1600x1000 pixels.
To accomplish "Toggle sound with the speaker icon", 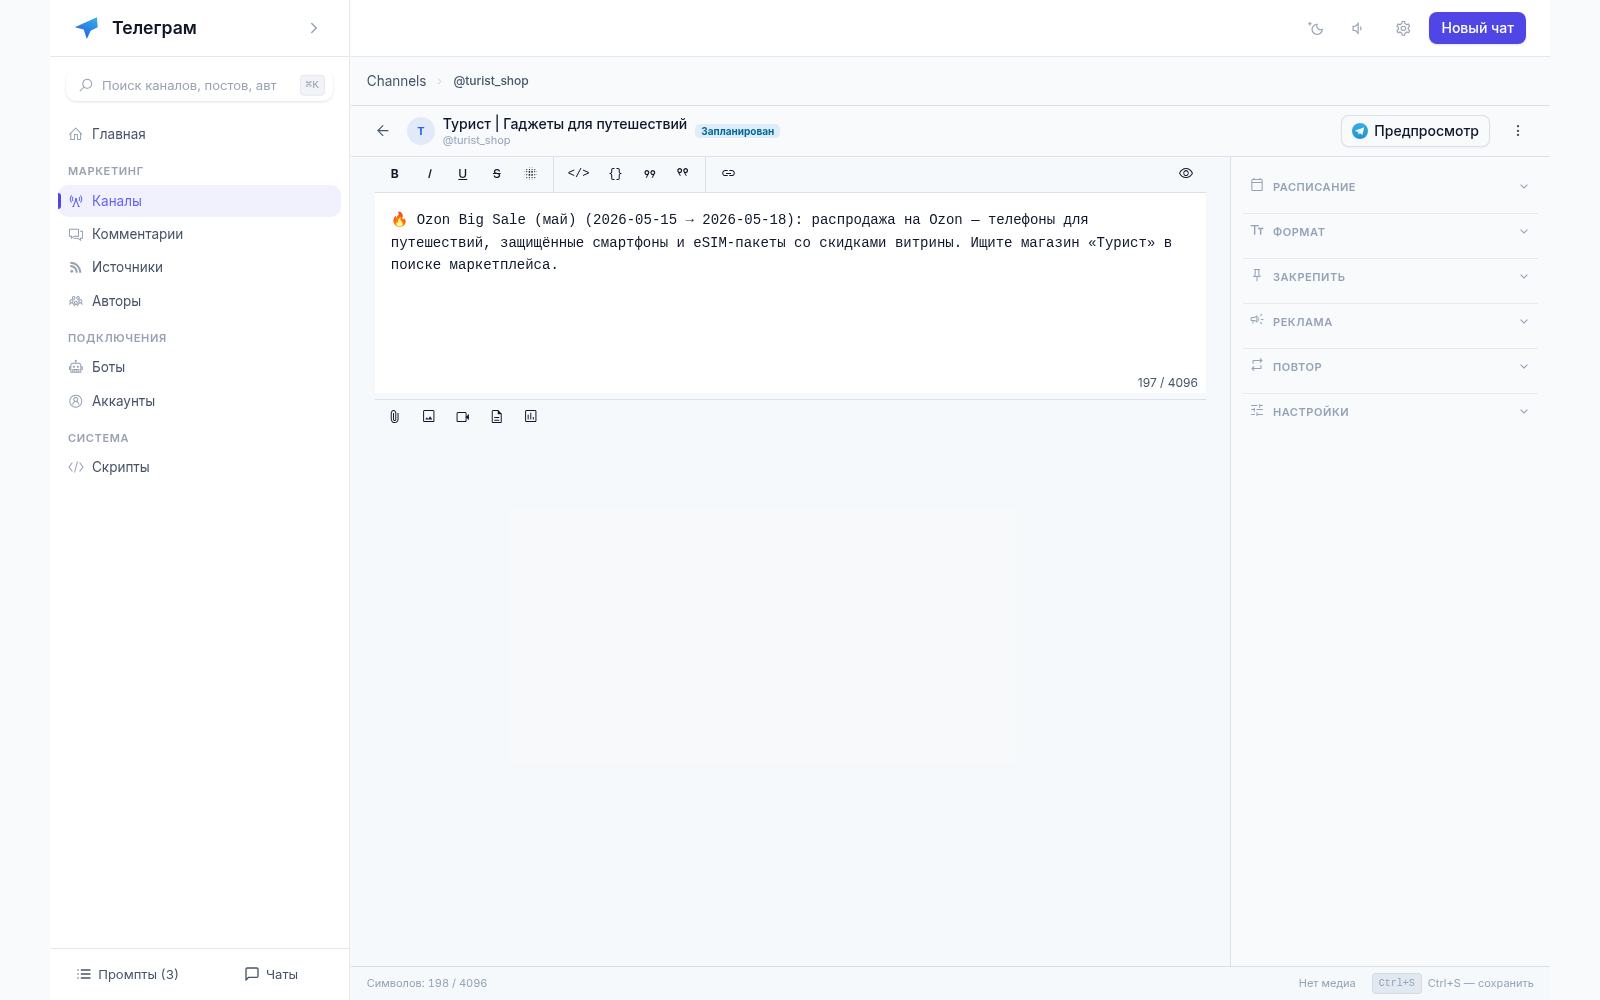I will tap(1358, 29).
